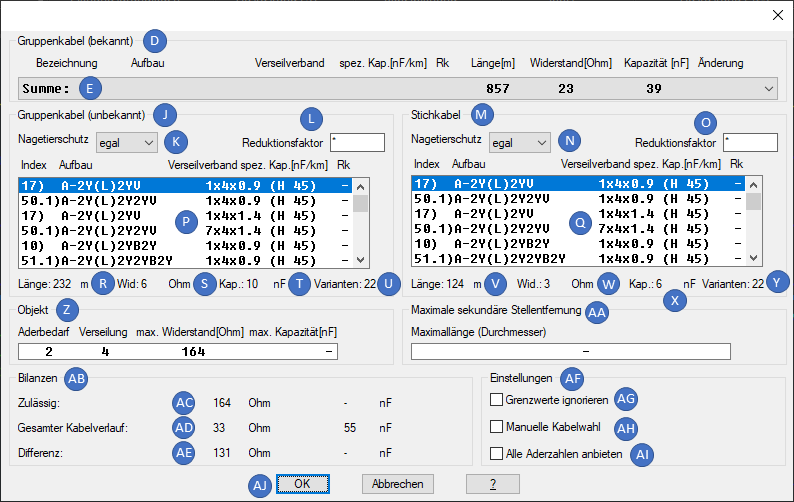The image size is (794, 502).
Task: Select 50.1)A-2Y(L)2Y2YV 7x4x1.4 in Gruppenkabel list
Action: pos(186,231)
